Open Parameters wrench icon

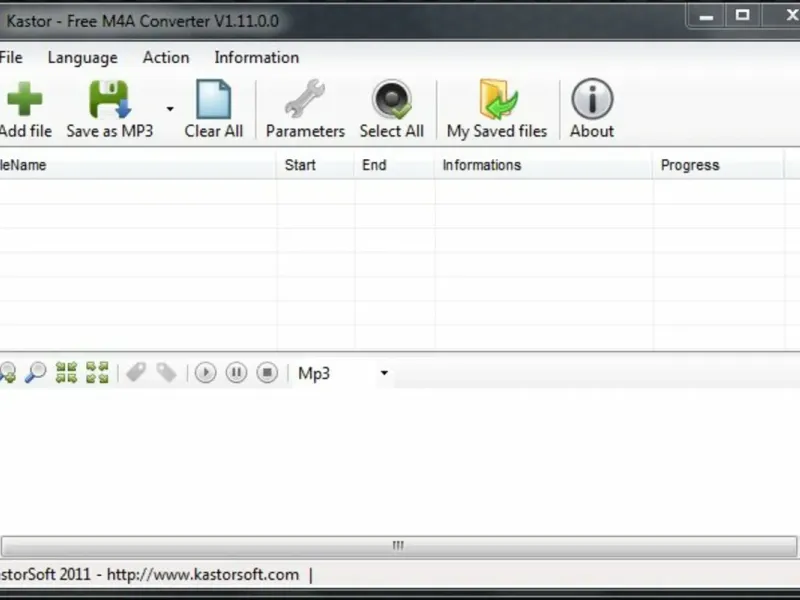(305, 98)
